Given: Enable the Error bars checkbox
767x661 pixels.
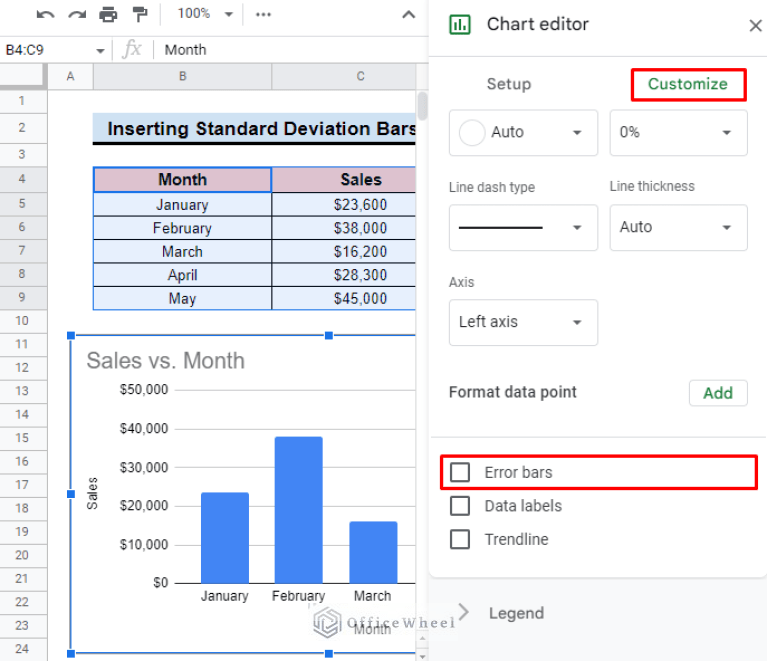Looking at the screenshot, I should [x=460, y=472].
